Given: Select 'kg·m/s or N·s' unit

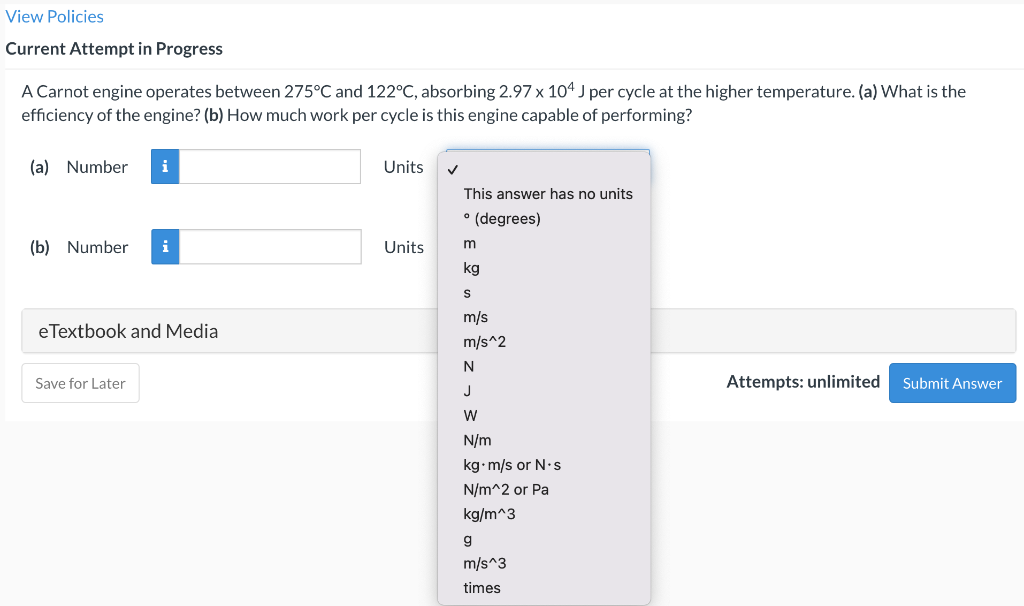Looking at the screenshot, I should click(519, 465).
